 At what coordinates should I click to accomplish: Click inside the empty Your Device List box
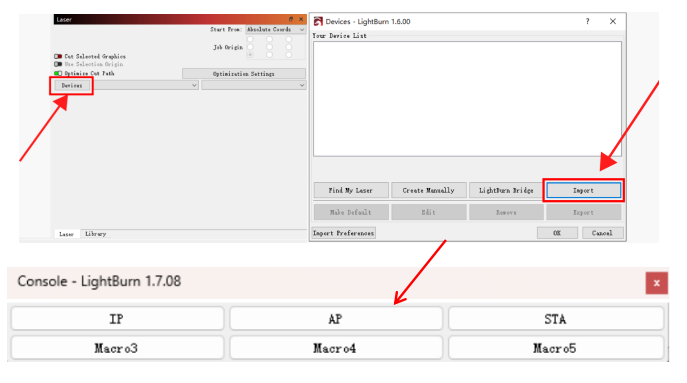point(467,99)
